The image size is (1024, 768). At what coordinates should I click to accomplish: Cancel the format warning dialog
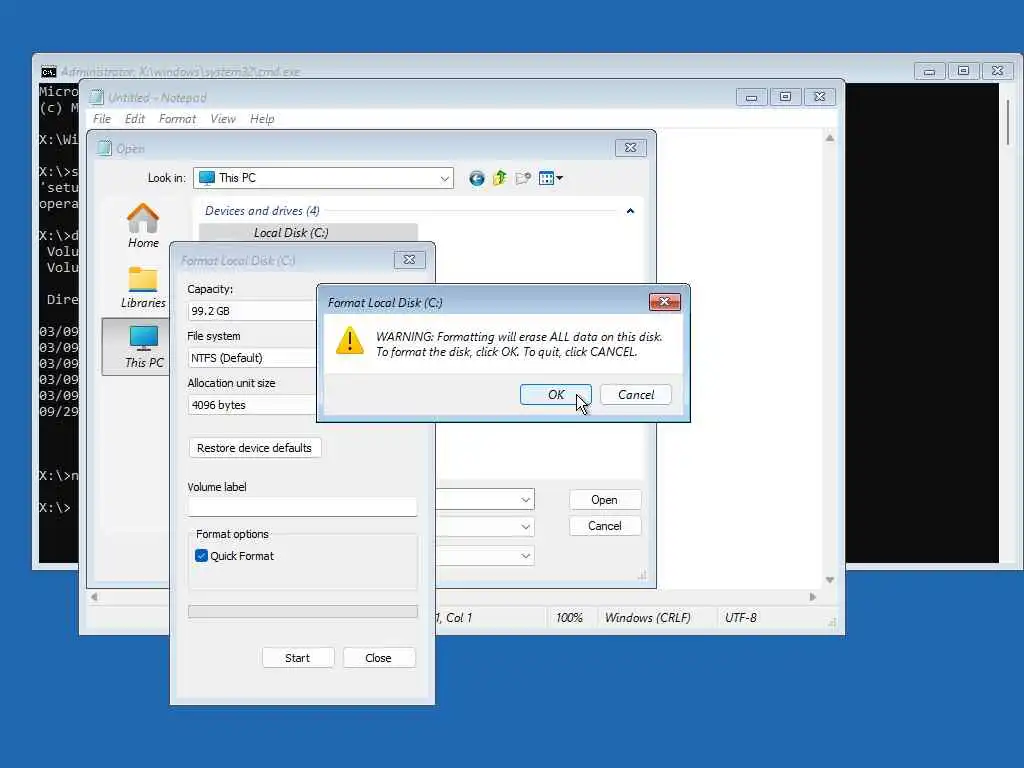click(x=635, y=394)
